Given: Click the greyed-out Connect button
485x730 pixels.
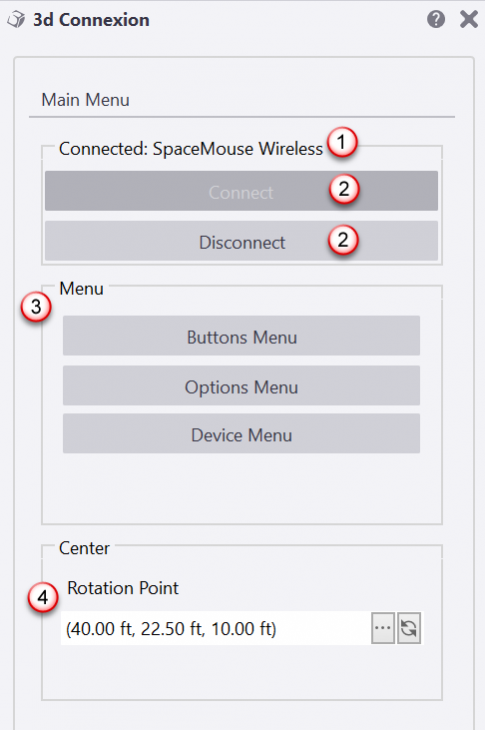Looking at the screenshot, I should [241, 191].
